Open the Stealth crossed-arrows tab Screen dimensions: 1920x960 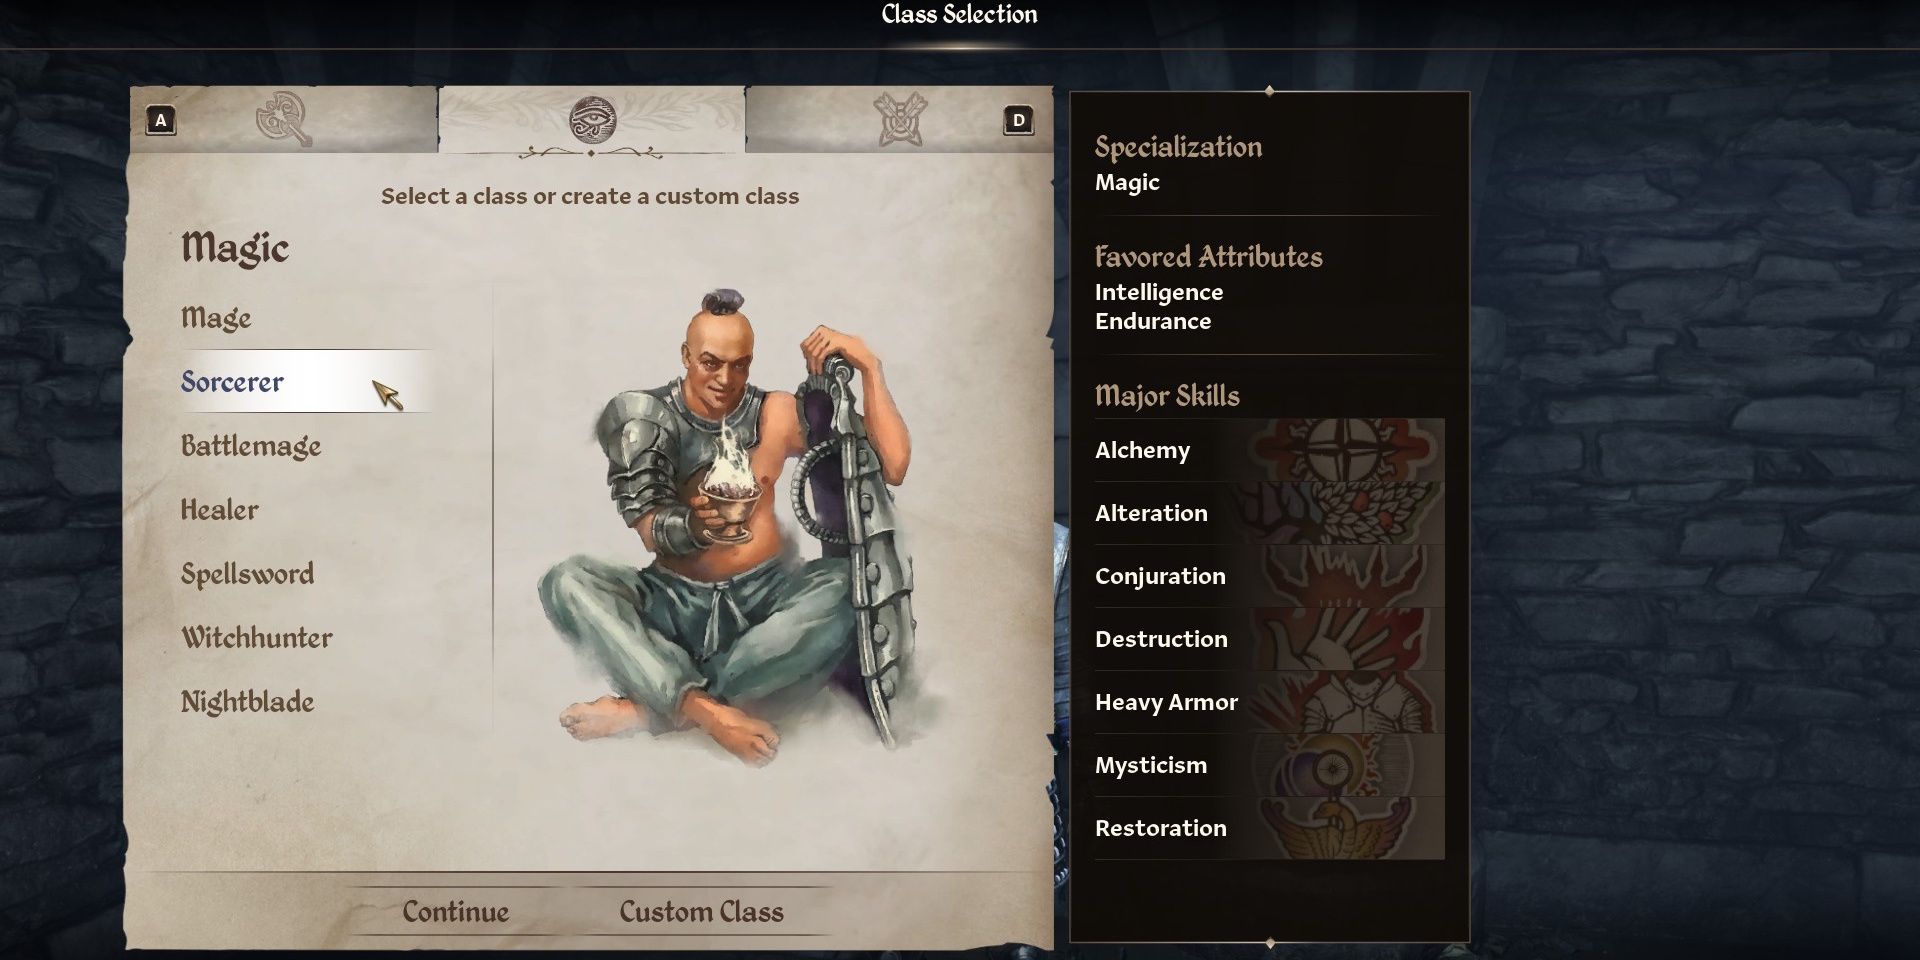click(x=900, y=119)
